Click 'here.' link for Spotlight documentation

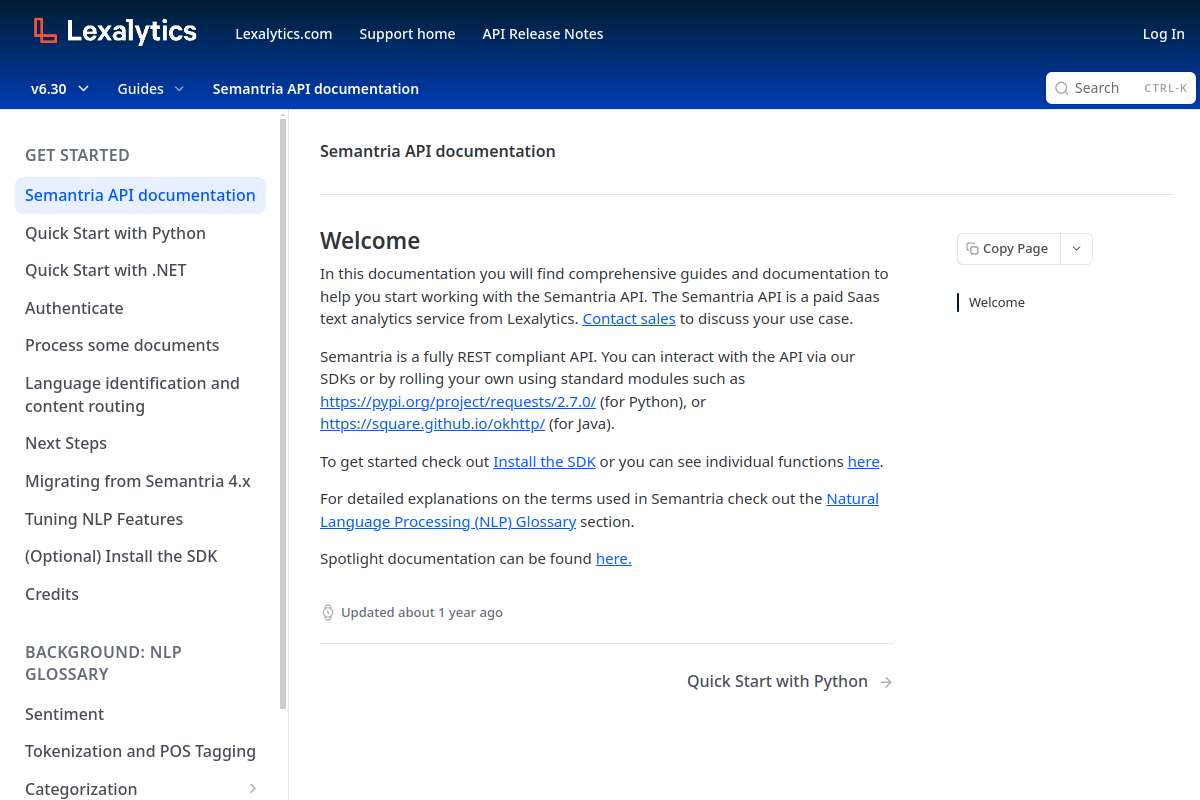tap(614, 559)
